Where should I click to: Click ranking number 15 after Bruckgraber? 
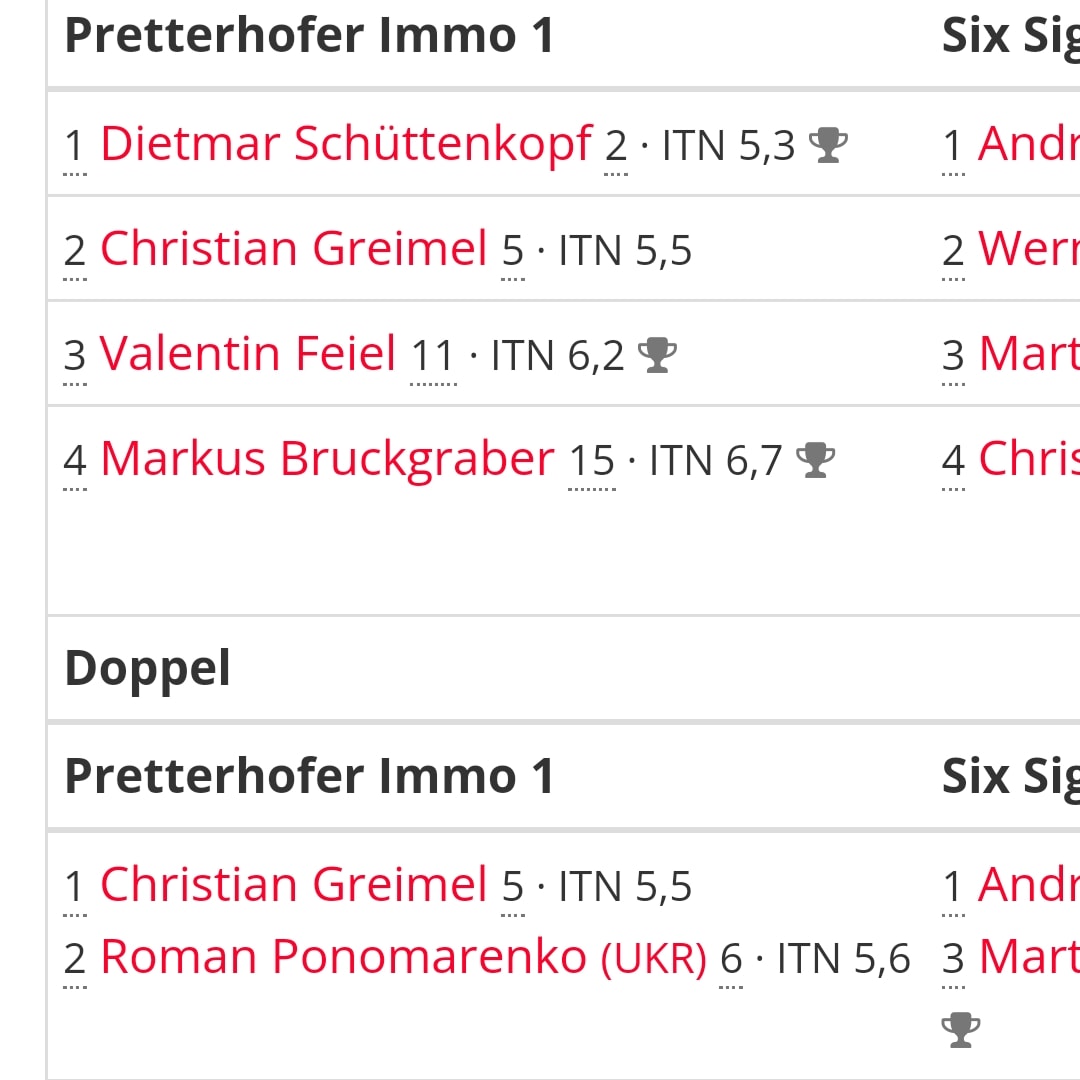point(592,461)
